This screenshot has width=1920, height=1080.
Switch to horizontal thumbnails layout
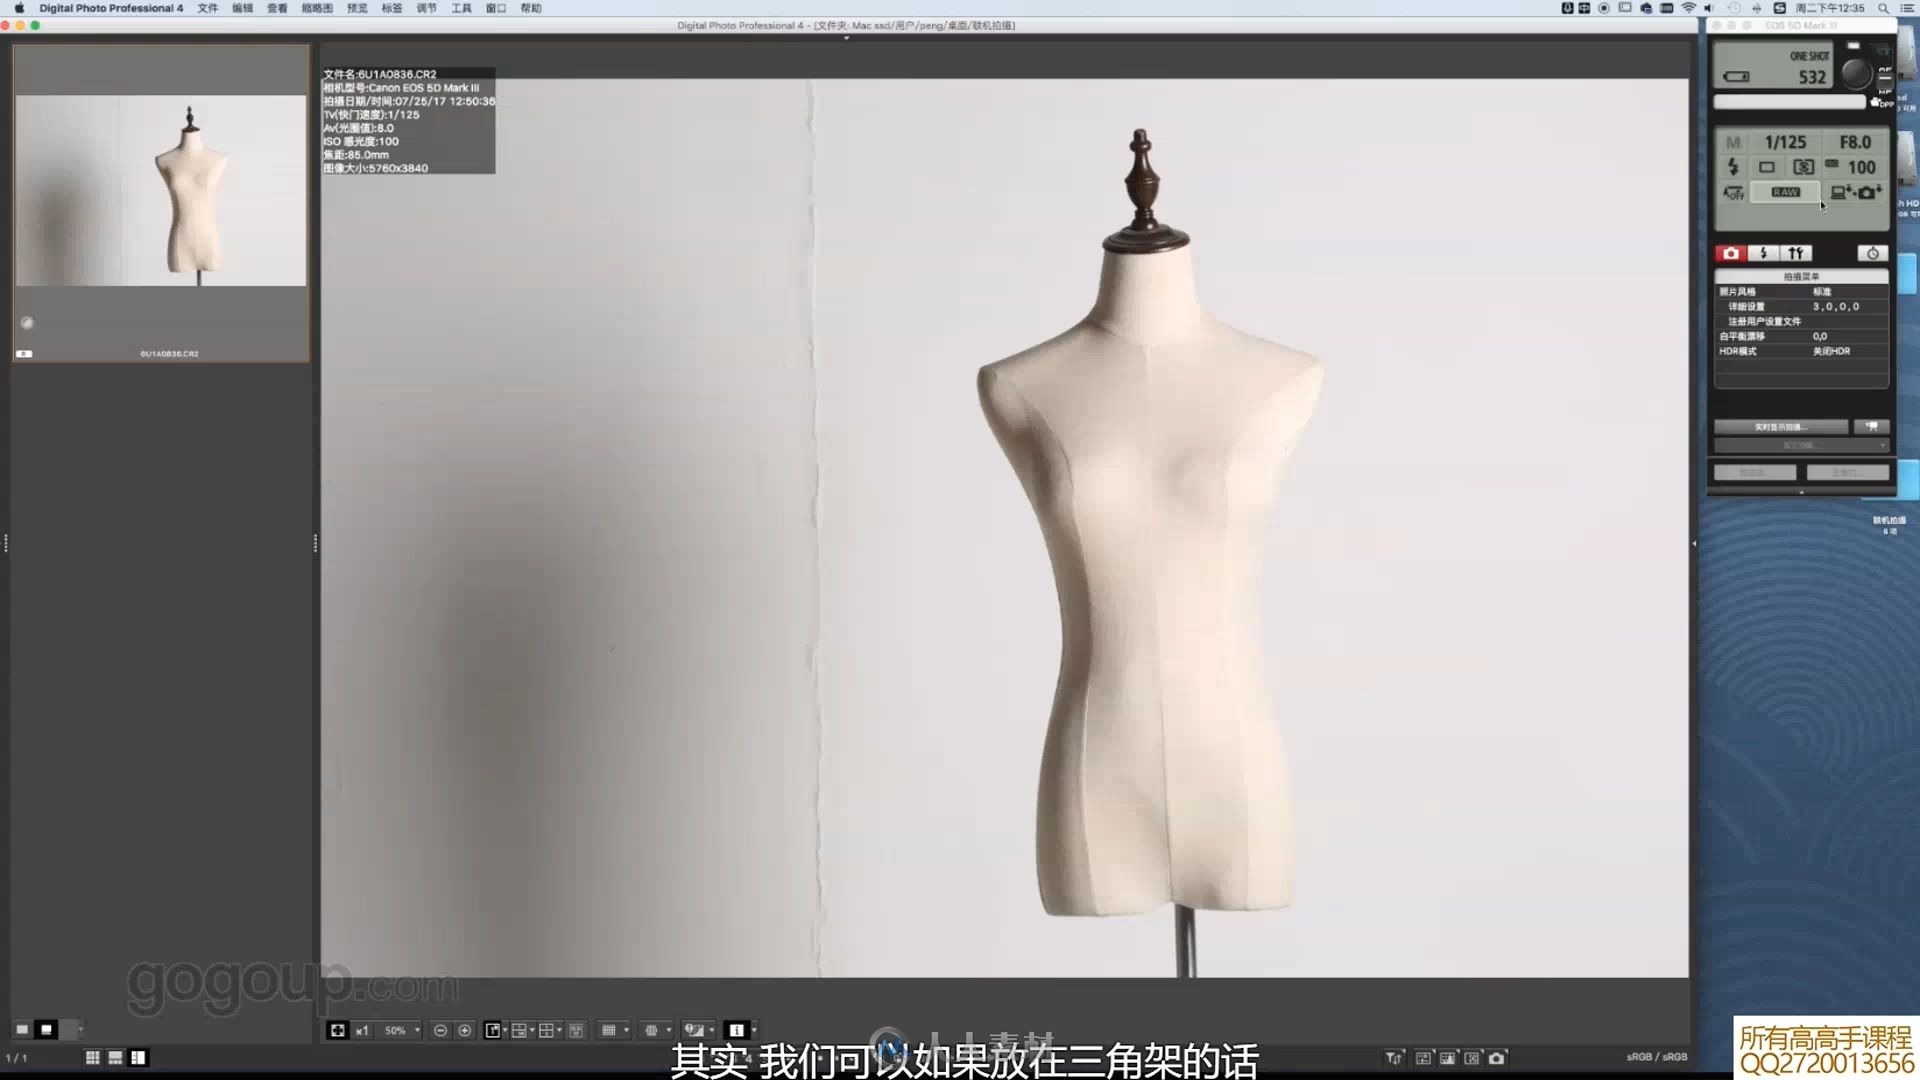point(115,1057)
